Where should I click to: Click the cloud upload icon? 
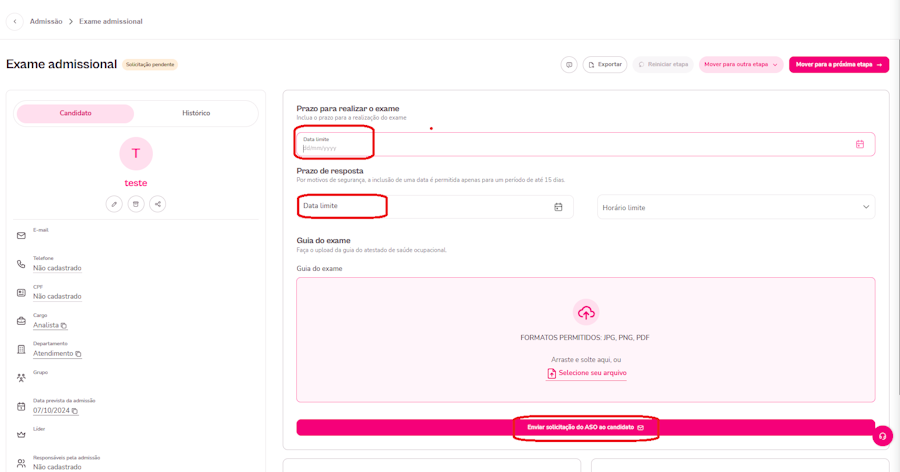click(586, 312)
